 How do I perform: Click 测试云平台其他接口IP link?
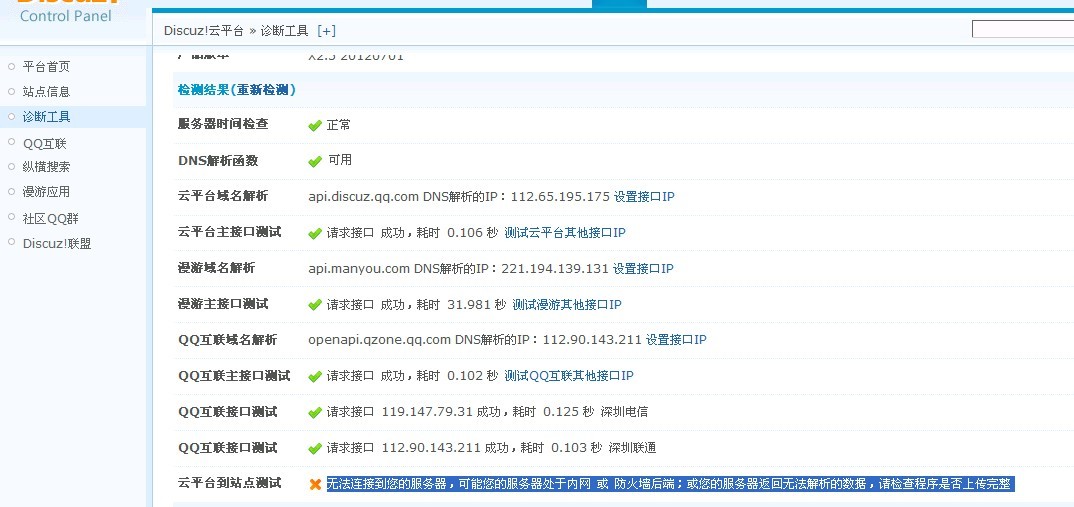click(x=564, y=232)
